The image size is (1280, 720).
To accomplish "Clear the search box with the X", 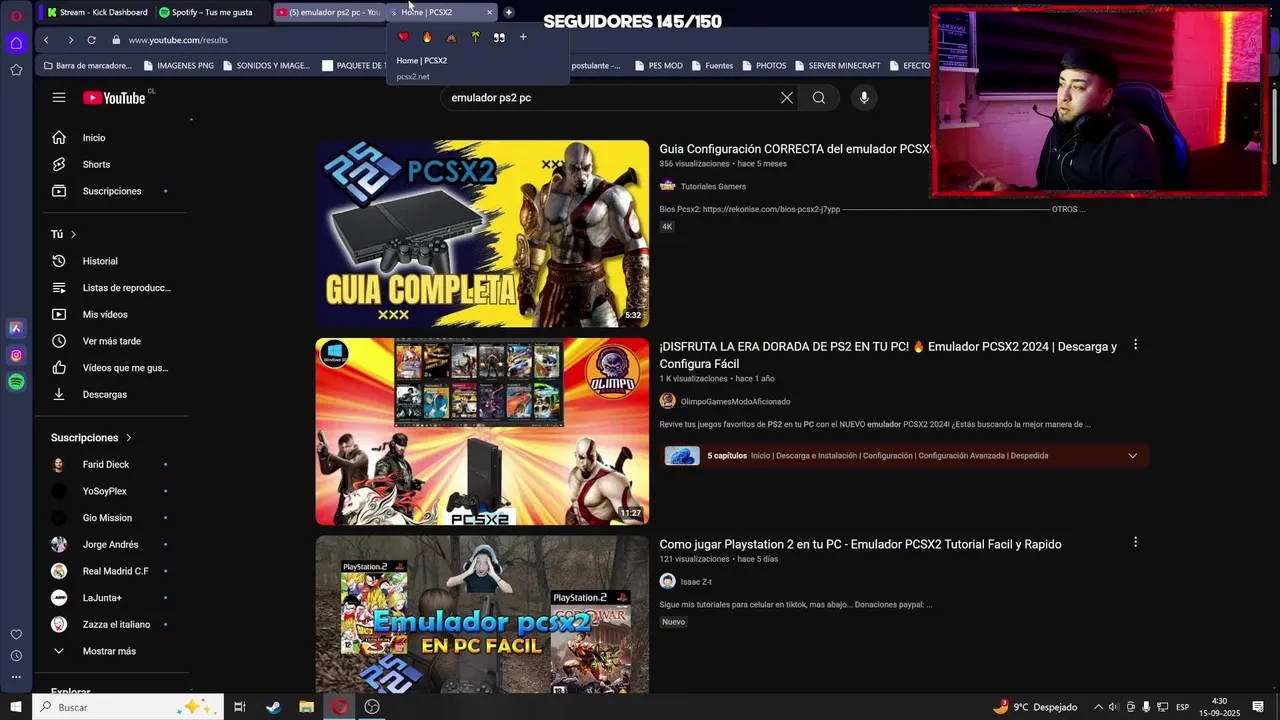I will pos(787,98).
